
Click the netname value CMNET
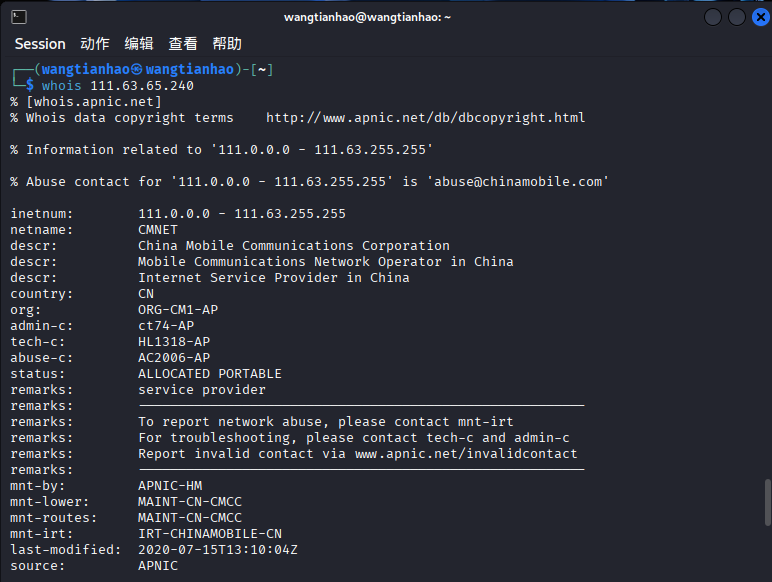click(158, 230)
